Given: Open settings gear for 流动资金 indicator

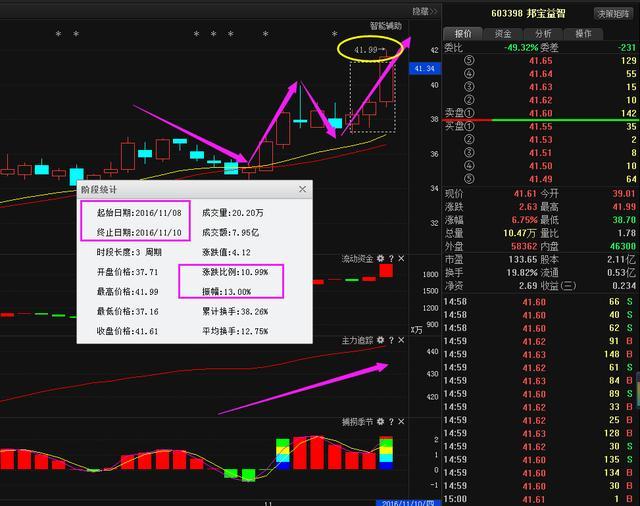Looking at the screenshot, I should click(380, 258).
